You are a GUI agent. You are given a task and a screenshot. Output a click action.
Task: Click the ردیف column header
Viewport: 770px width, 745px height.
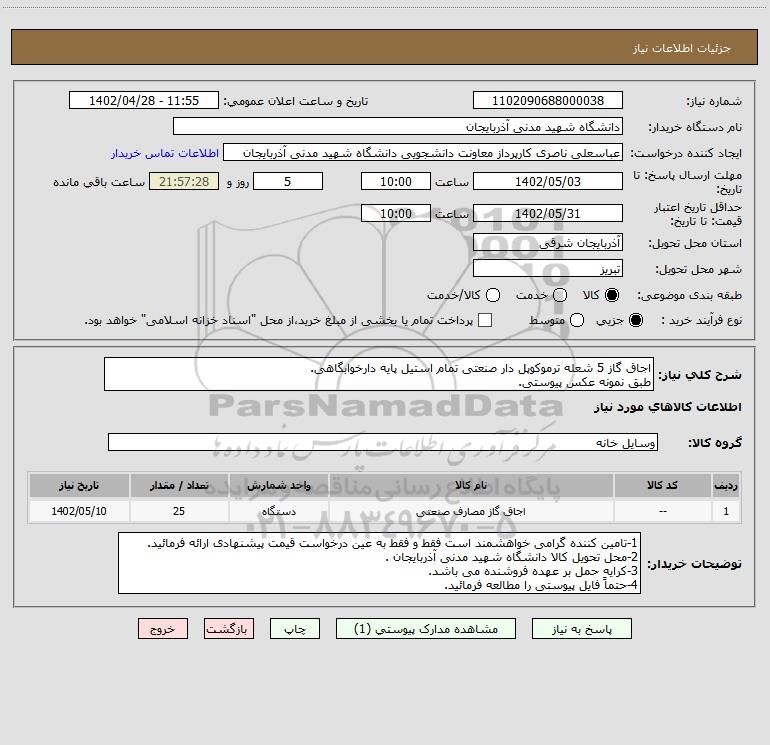click(726, 485)
